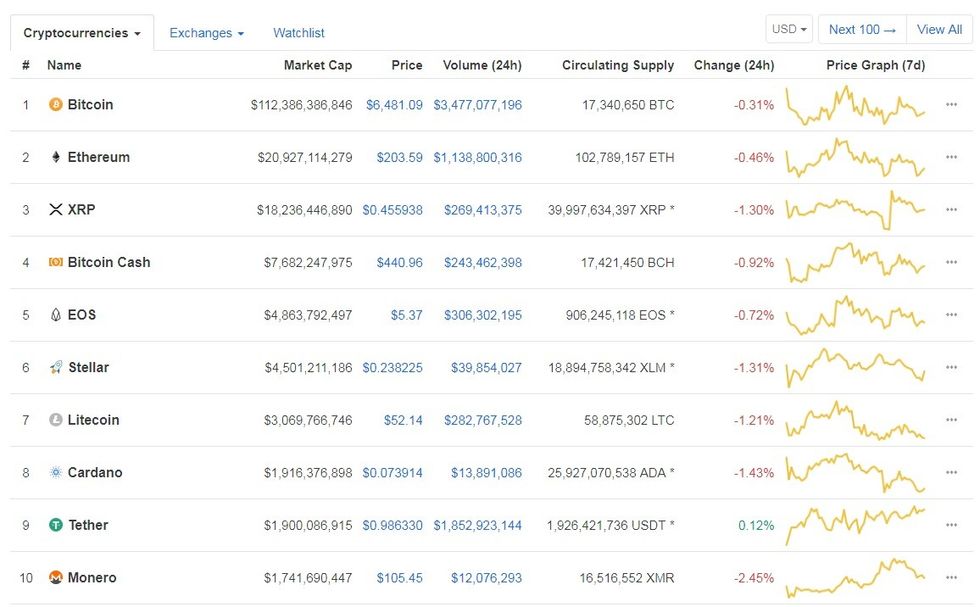The image size is (980, 607).
Task: Select the Stellar rocket icon
Action: tap(57, 367)
